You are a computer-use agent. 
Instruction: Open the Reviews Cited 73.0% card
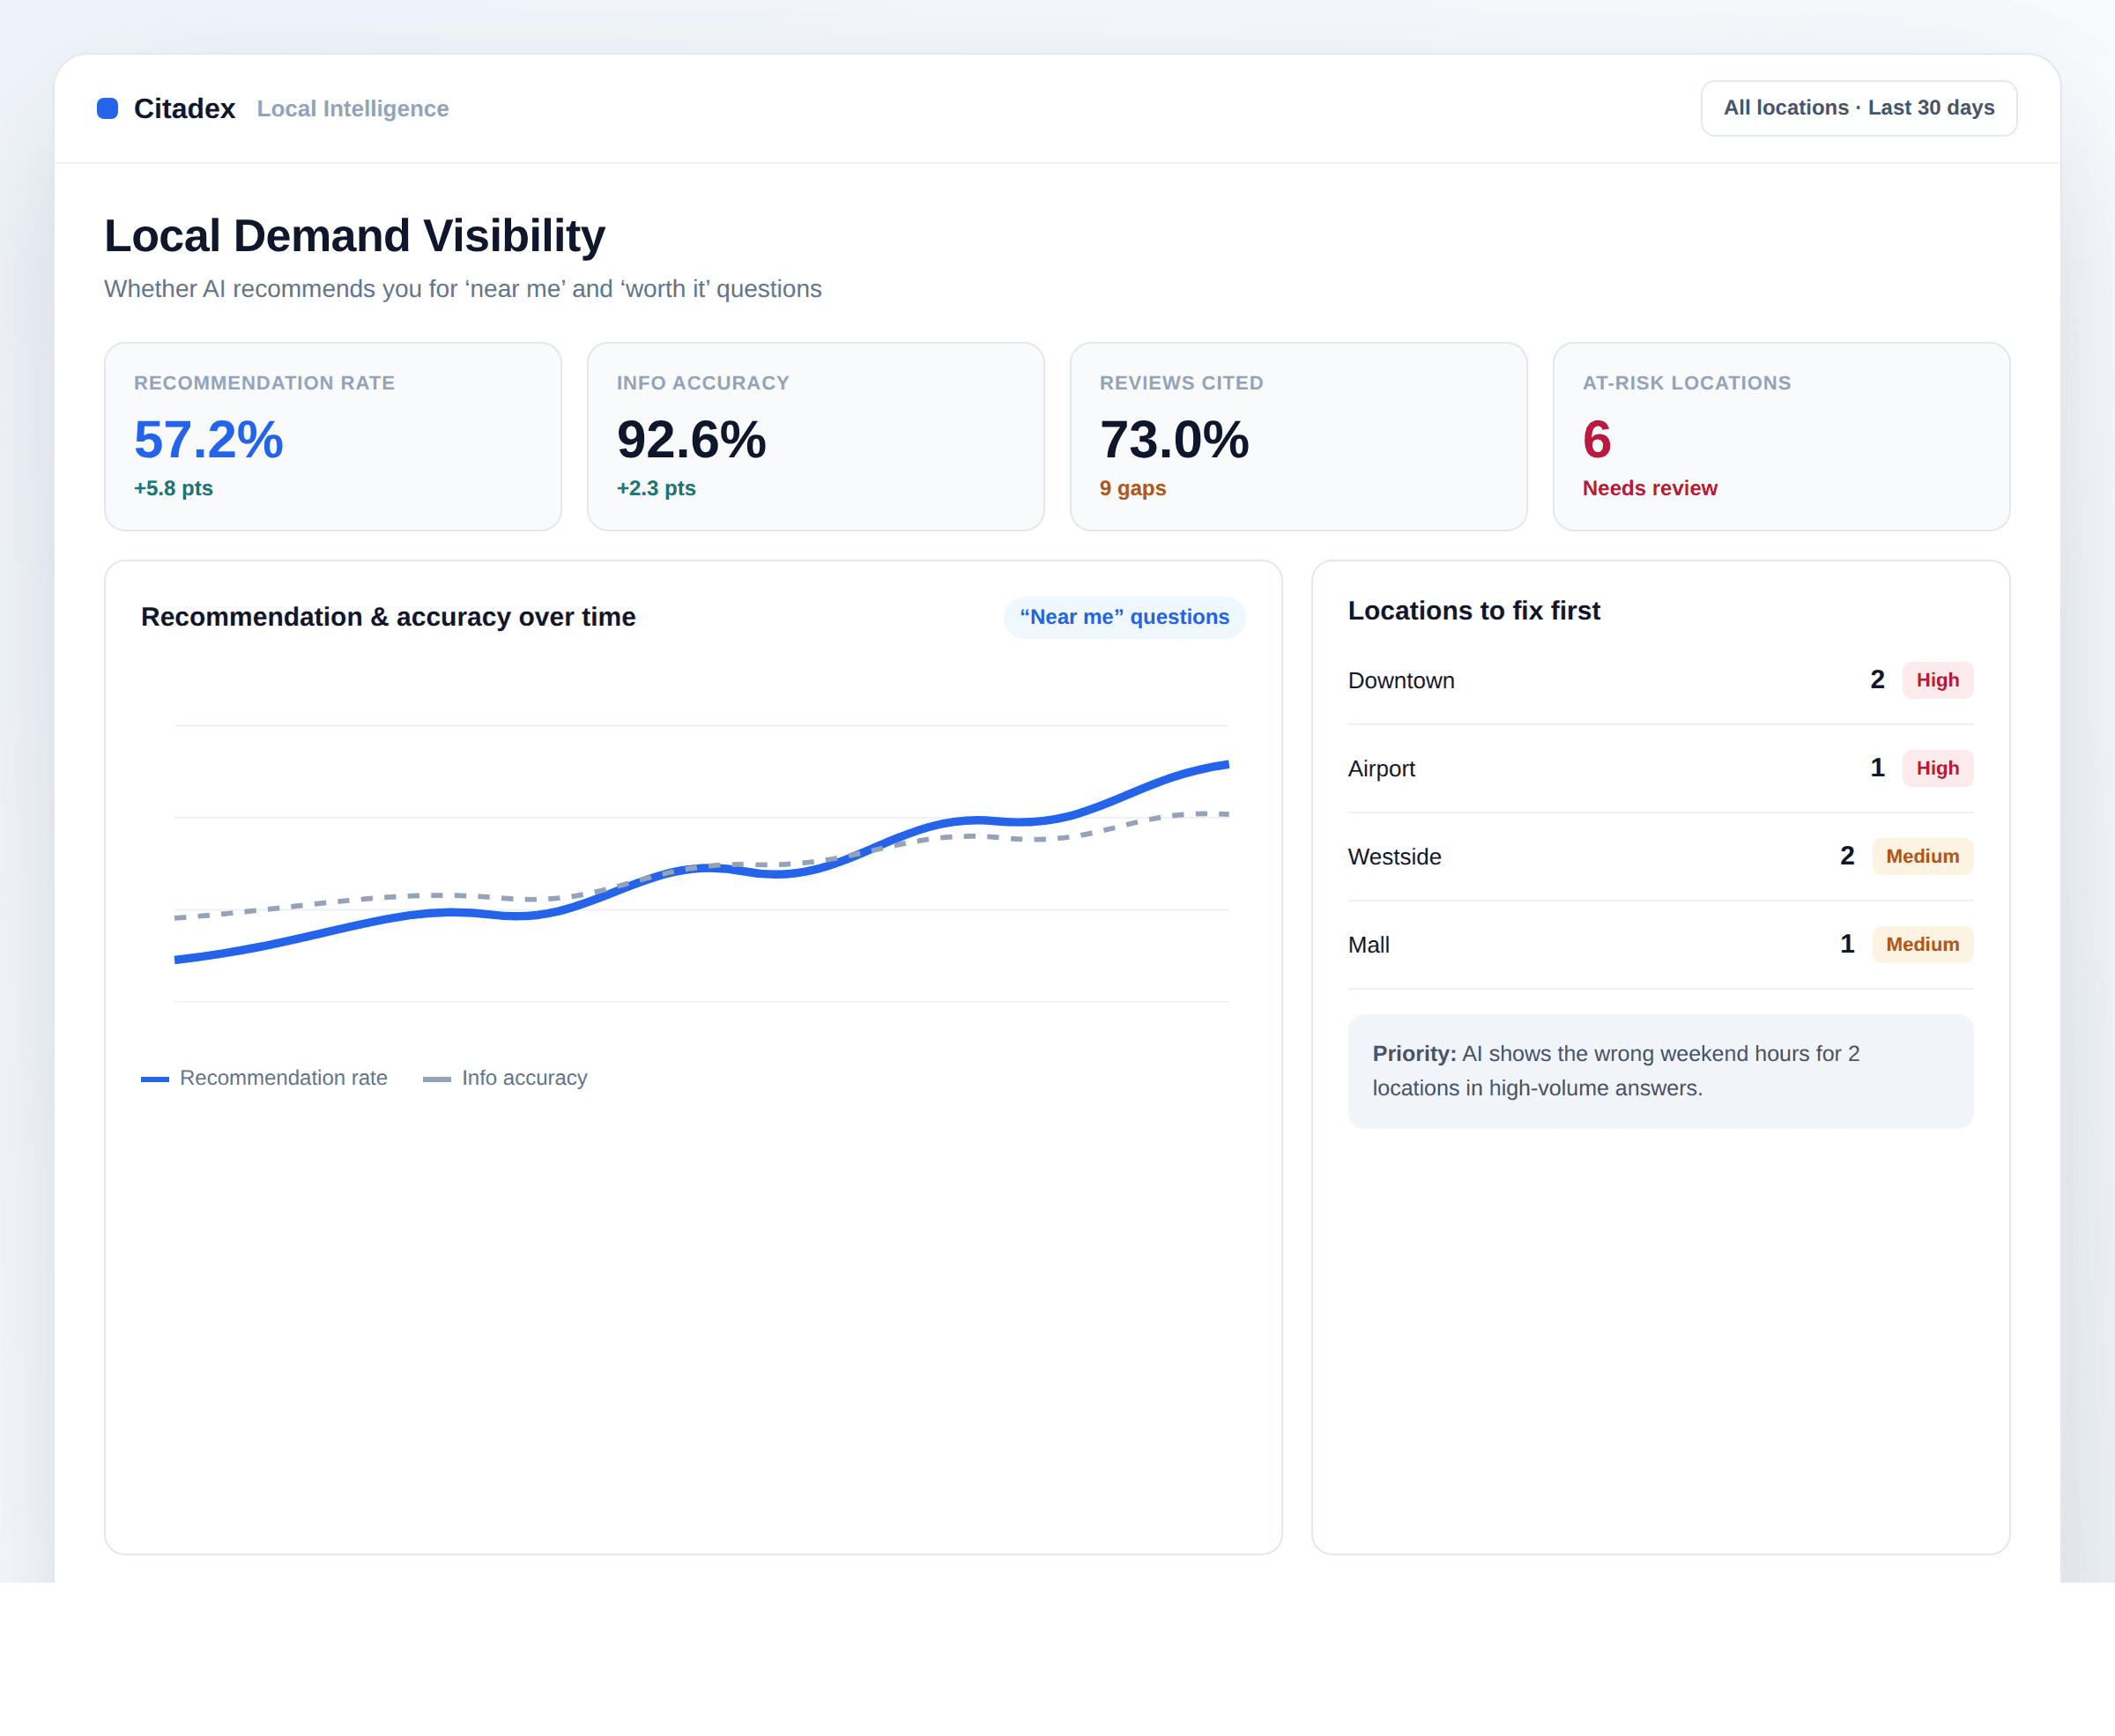(1298, 436)
